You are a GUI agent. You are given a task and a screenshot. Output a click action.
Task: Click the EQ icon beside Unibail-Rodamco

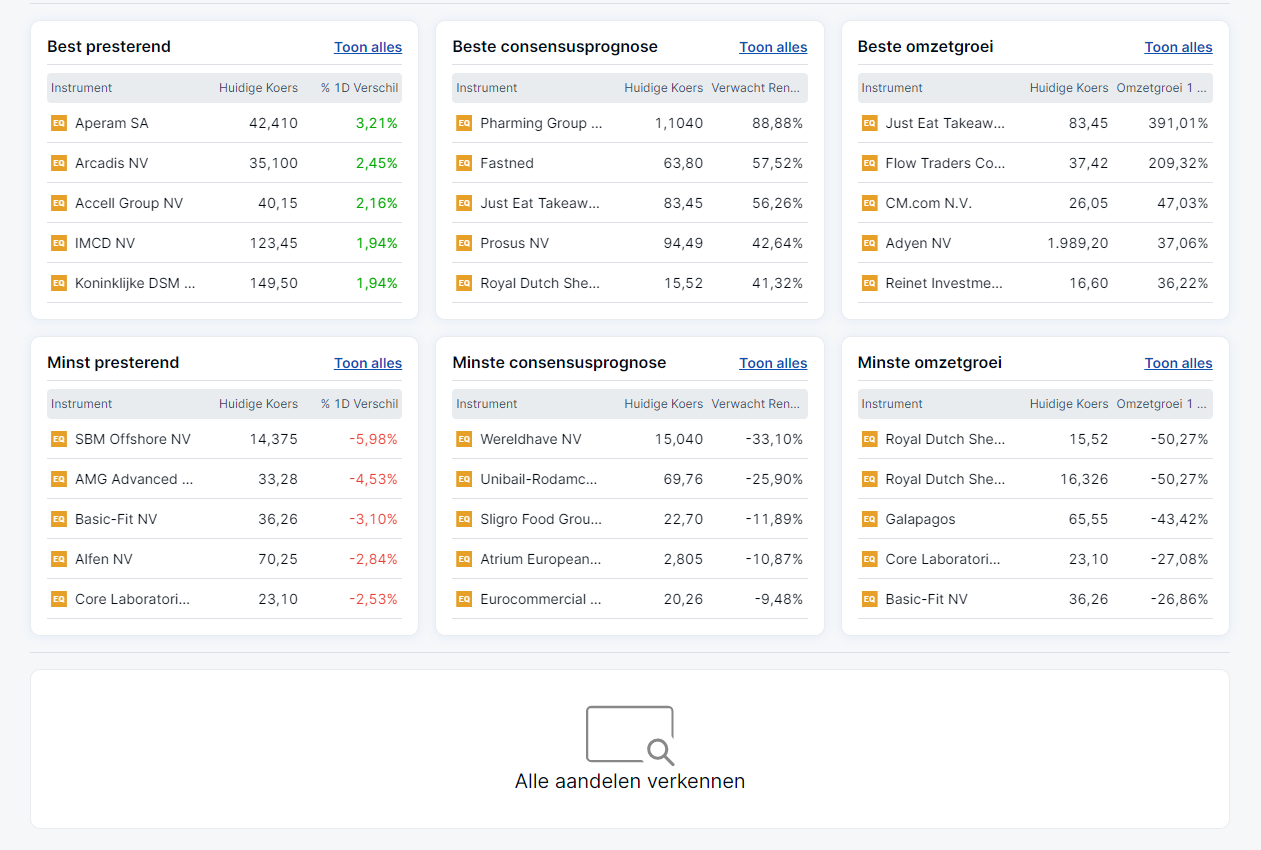point(464,479)
